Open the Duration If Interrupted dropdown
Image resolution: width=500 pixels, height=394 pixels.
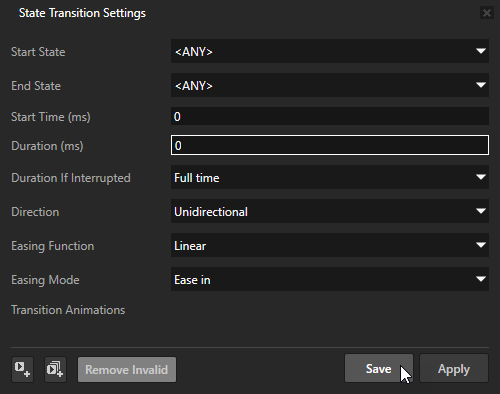click(330, 177)
